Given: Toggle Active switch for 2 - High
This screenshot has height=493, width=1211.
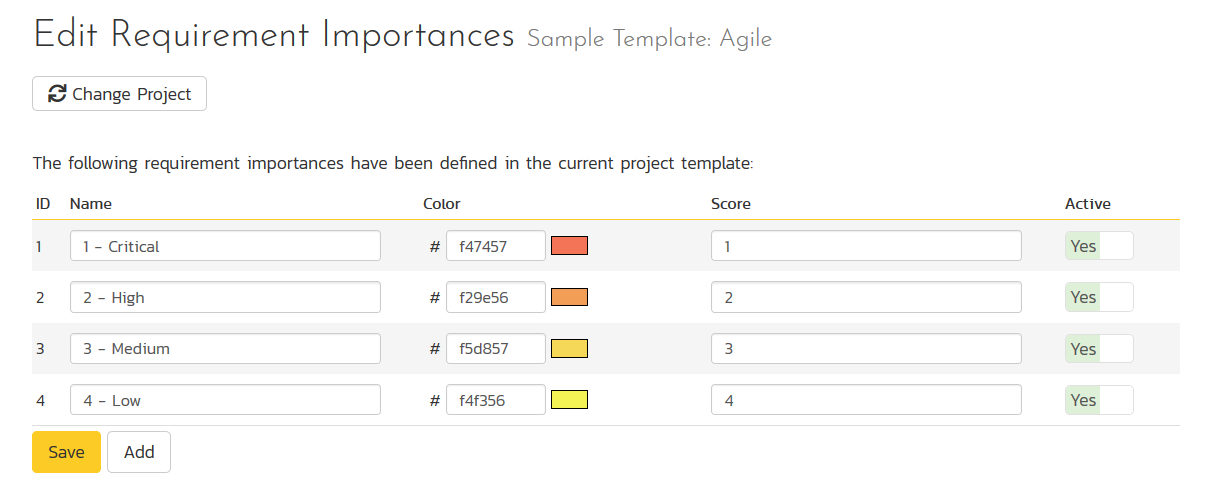Looking at the screenshot, I should [x=1099, y=297].
